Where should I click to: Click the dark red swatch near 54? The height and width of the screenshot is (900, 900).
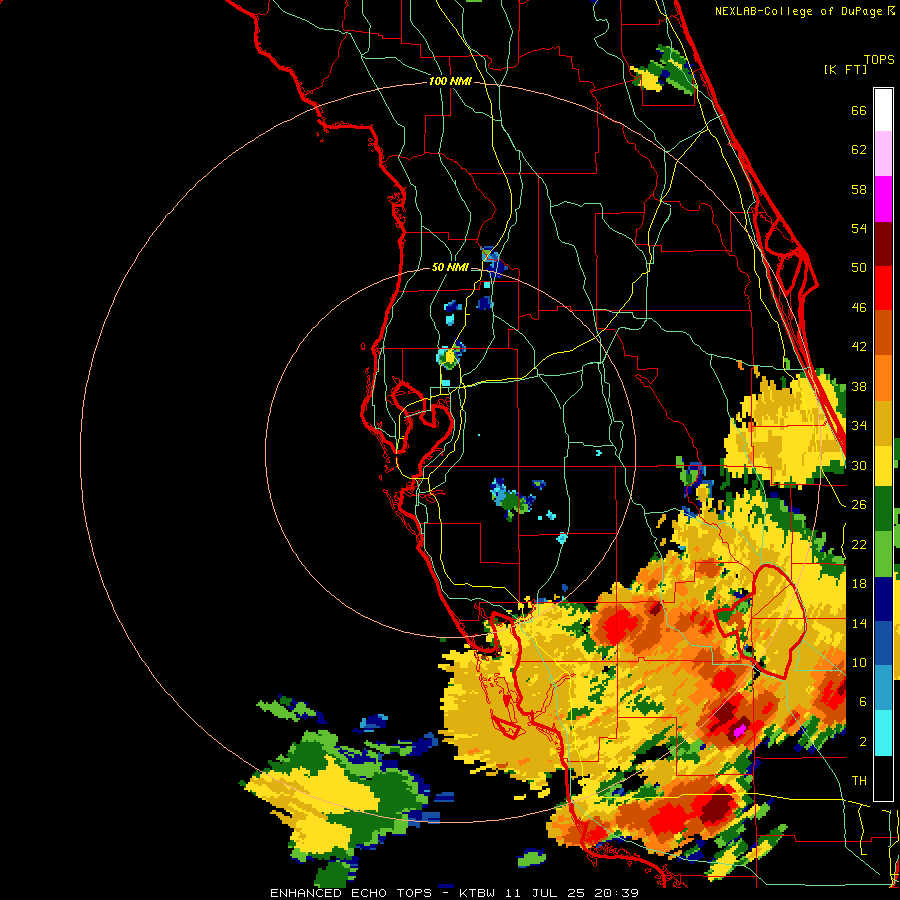coord(883,244)
